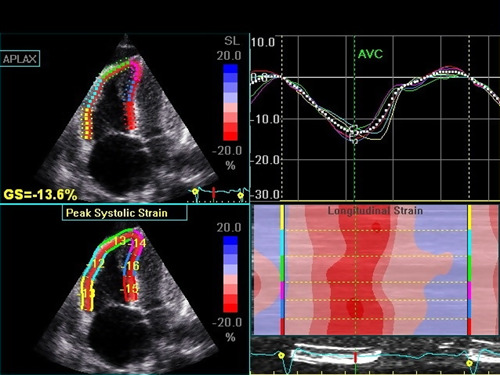Select the GS=-13.6% global strain readout
This screenshot has width=500, height=375.
click(41, 194)
